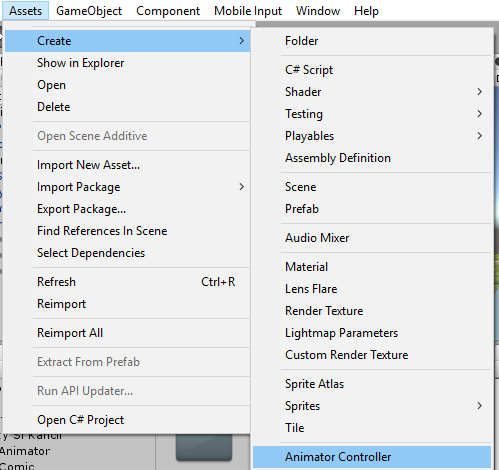The image size is (499, 470).
Task: Expand the Playables submenu arrow
Action: [x=480, y=136]
